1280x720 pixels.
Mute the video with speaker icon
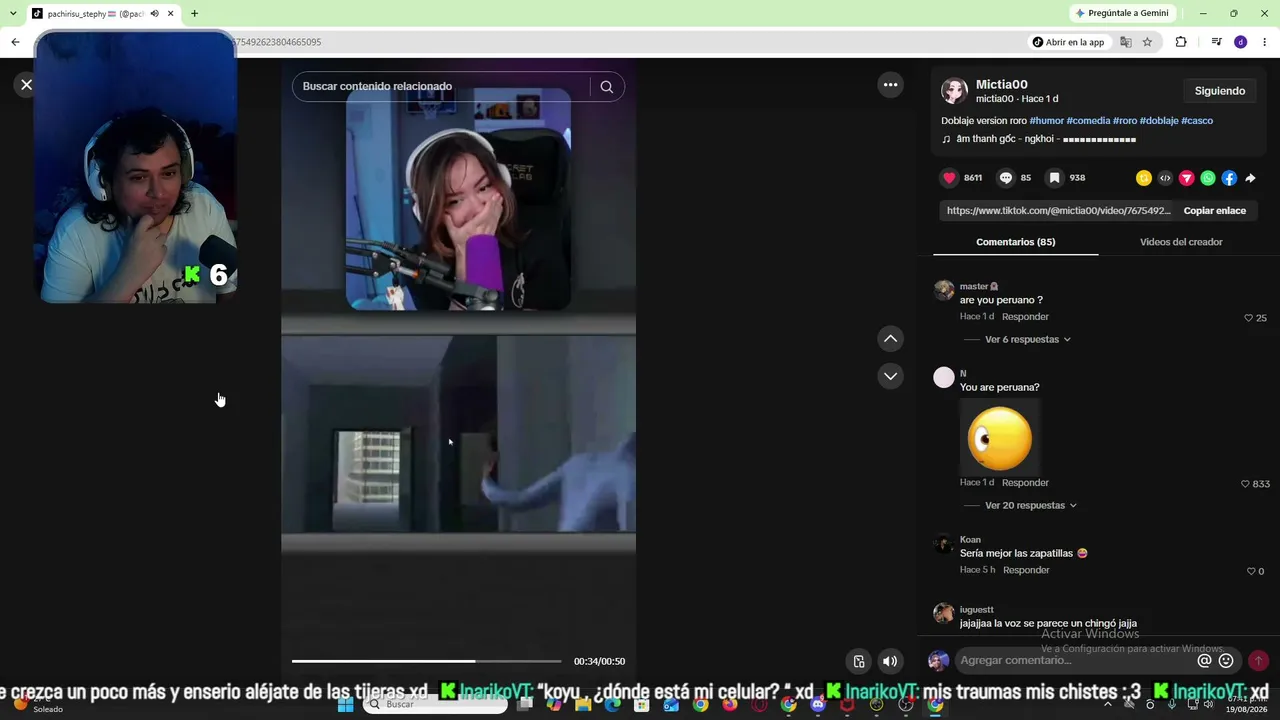[x=890, y=661]
